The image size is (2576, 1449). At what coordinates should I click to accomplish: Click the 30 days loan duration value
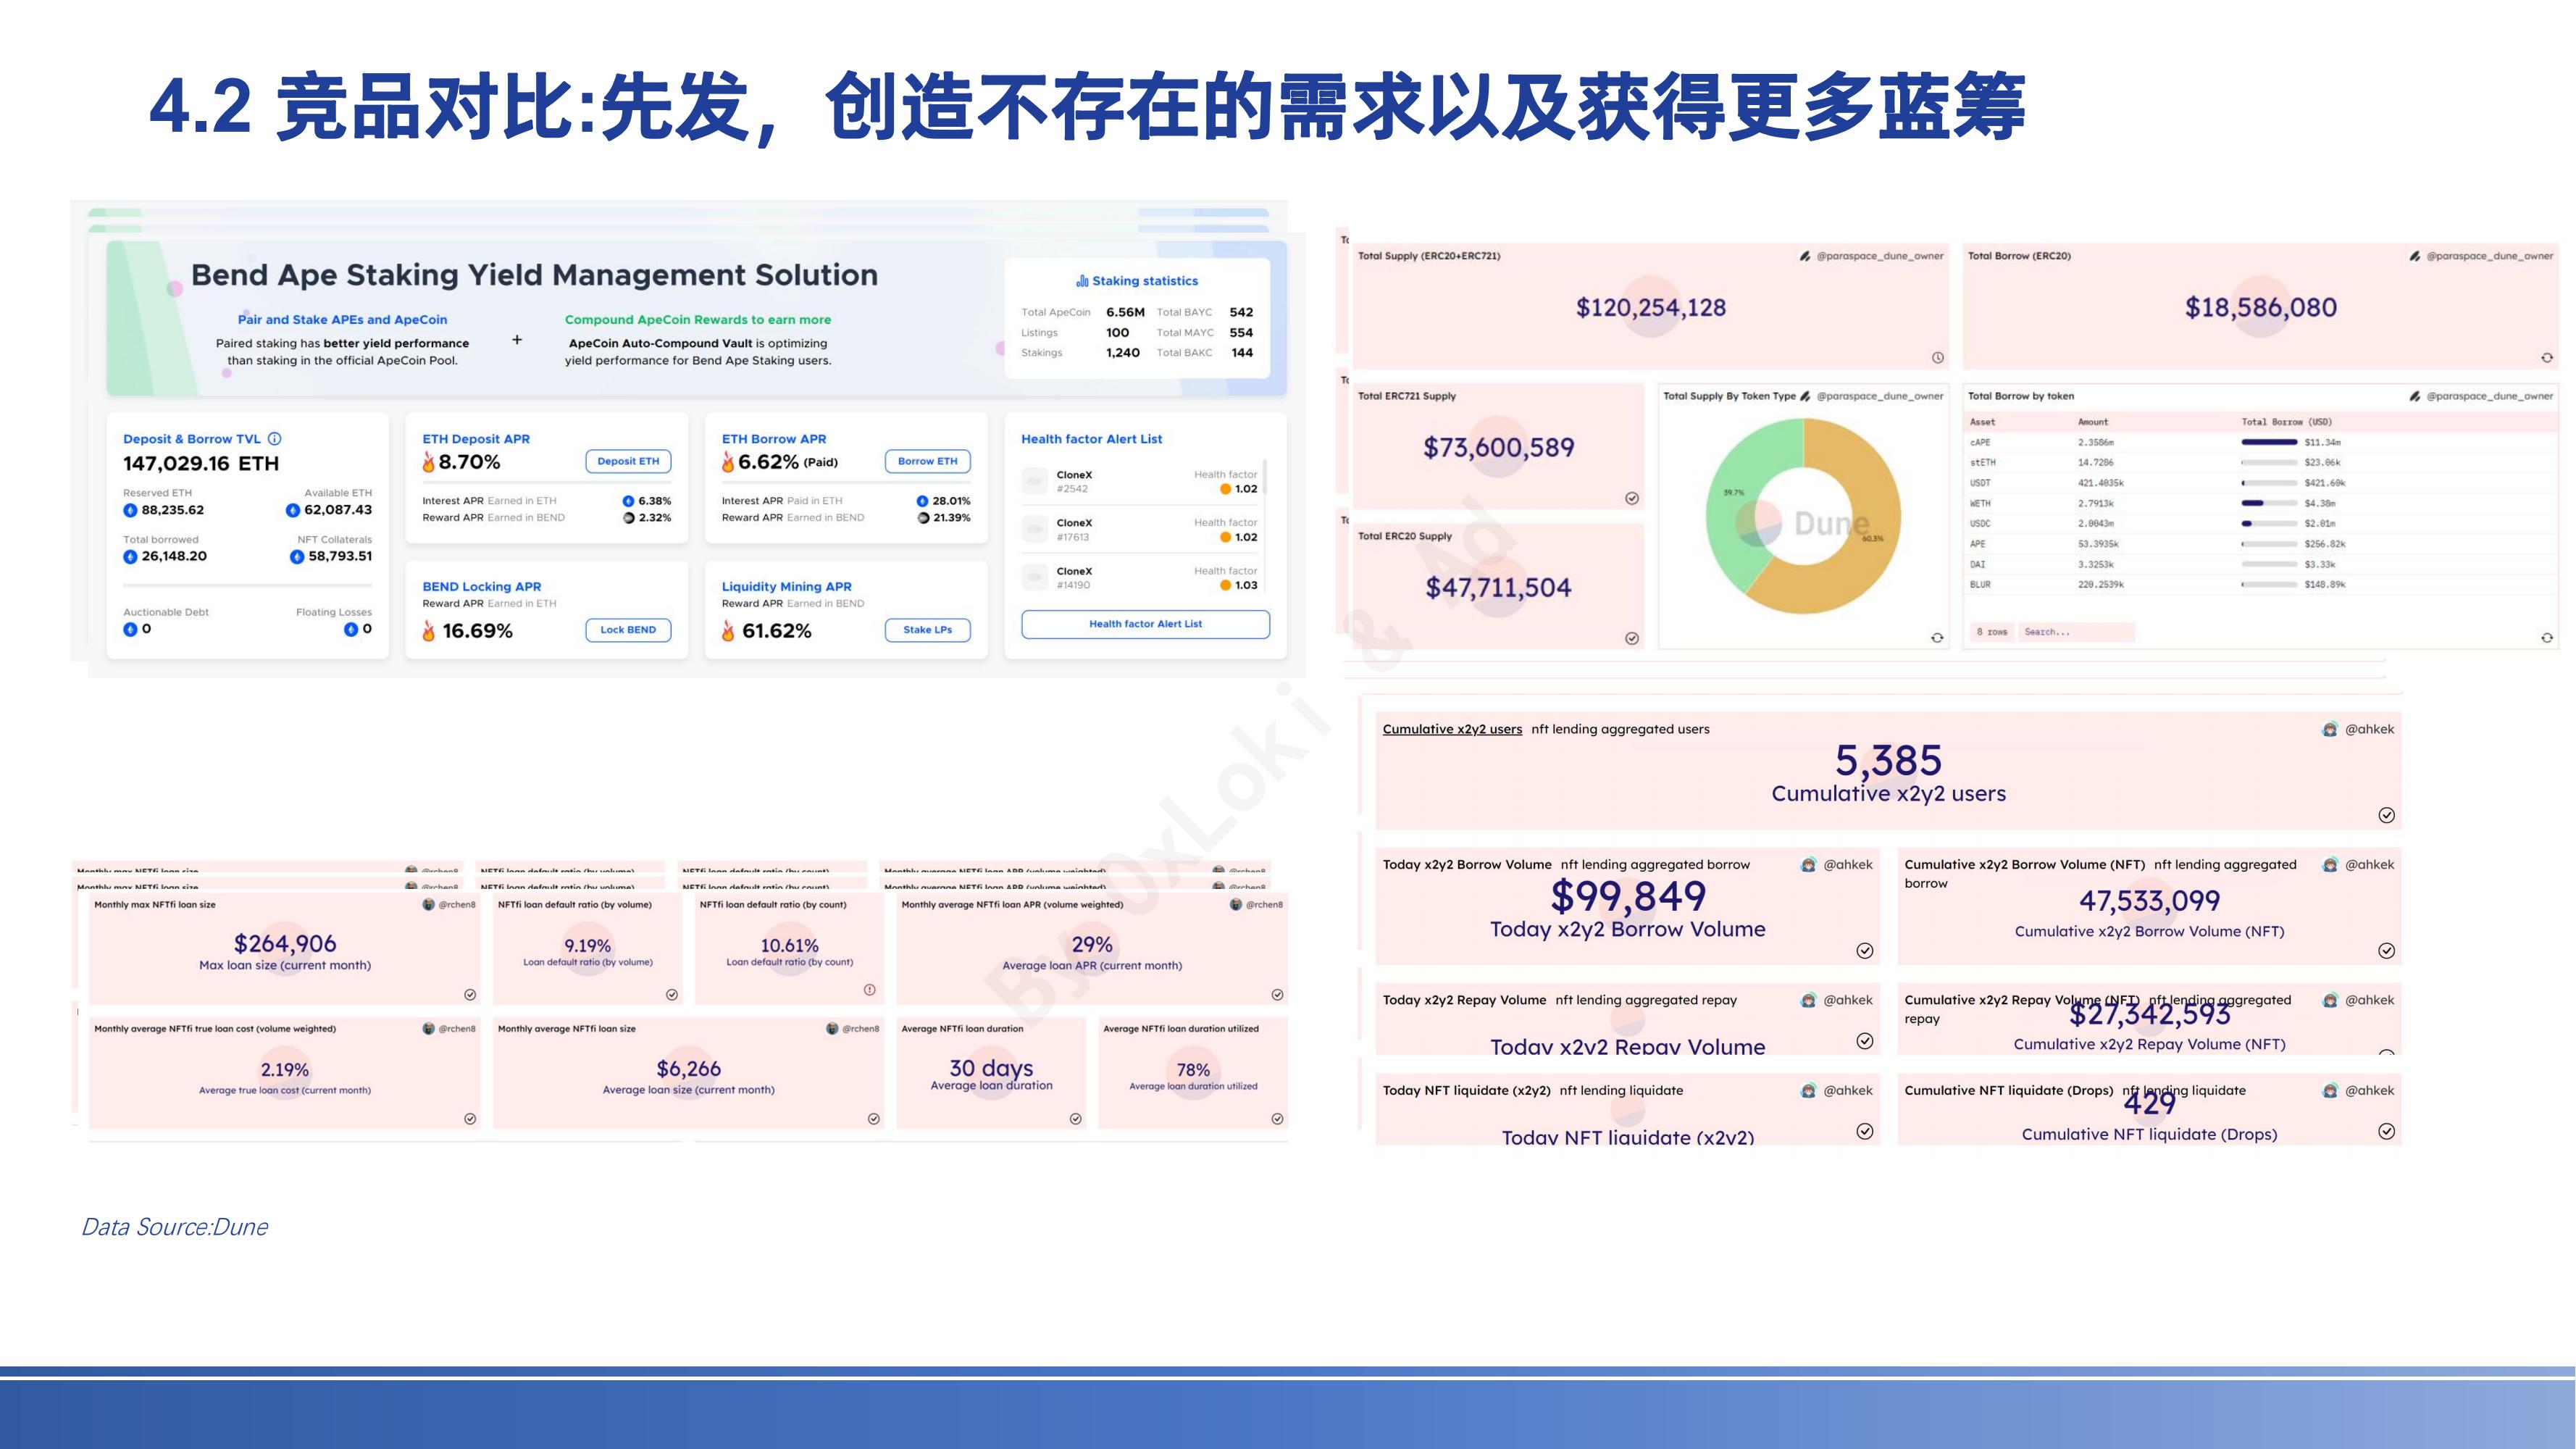pos(991,1068)
